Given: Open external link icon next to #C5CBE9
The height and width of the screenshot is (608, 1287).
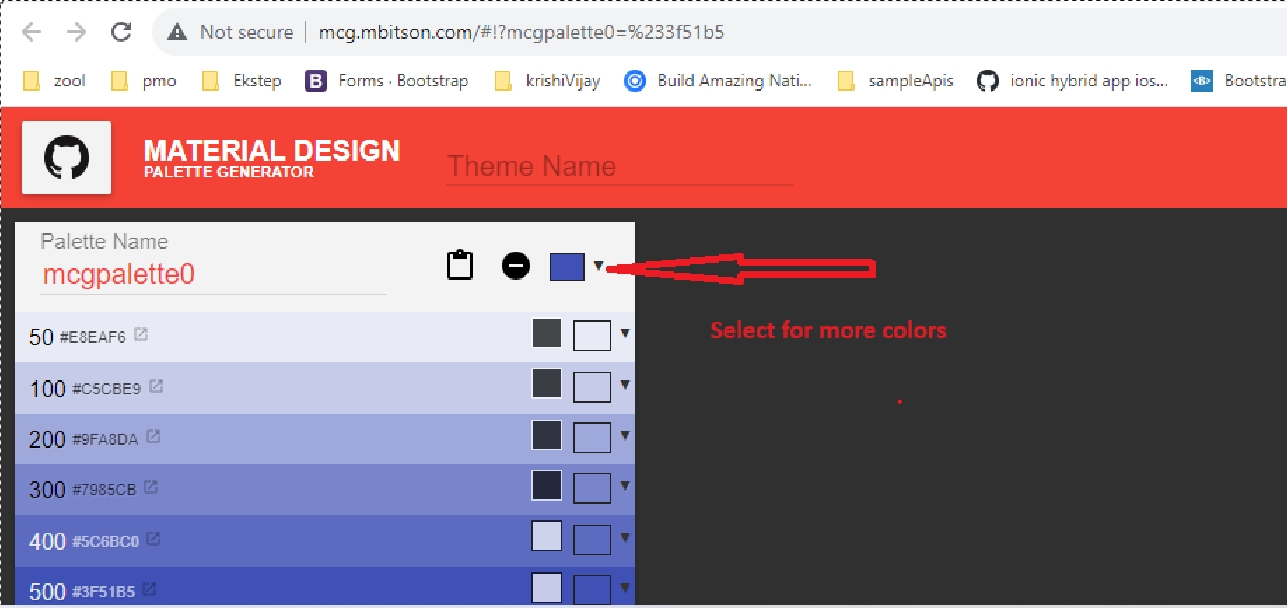Looking at the screenshot, I should (x=156, y=386).
